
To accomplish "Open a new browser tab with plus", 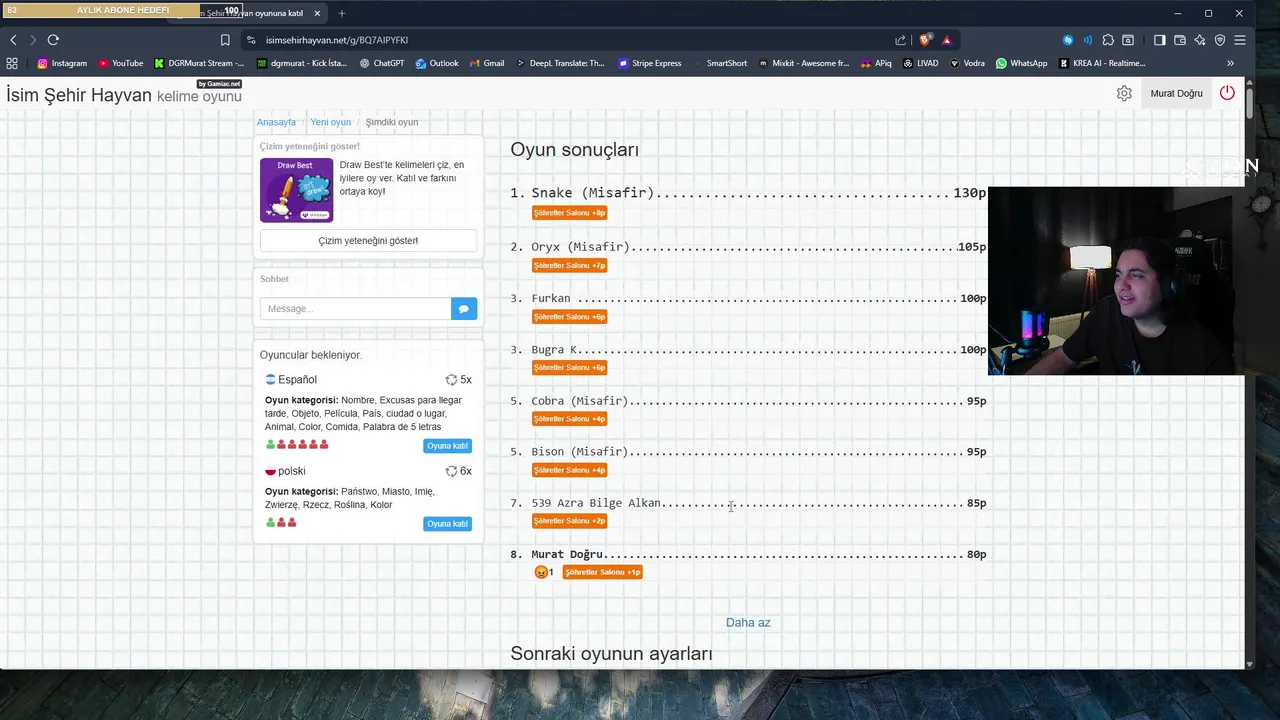I will tap(341, 13).
